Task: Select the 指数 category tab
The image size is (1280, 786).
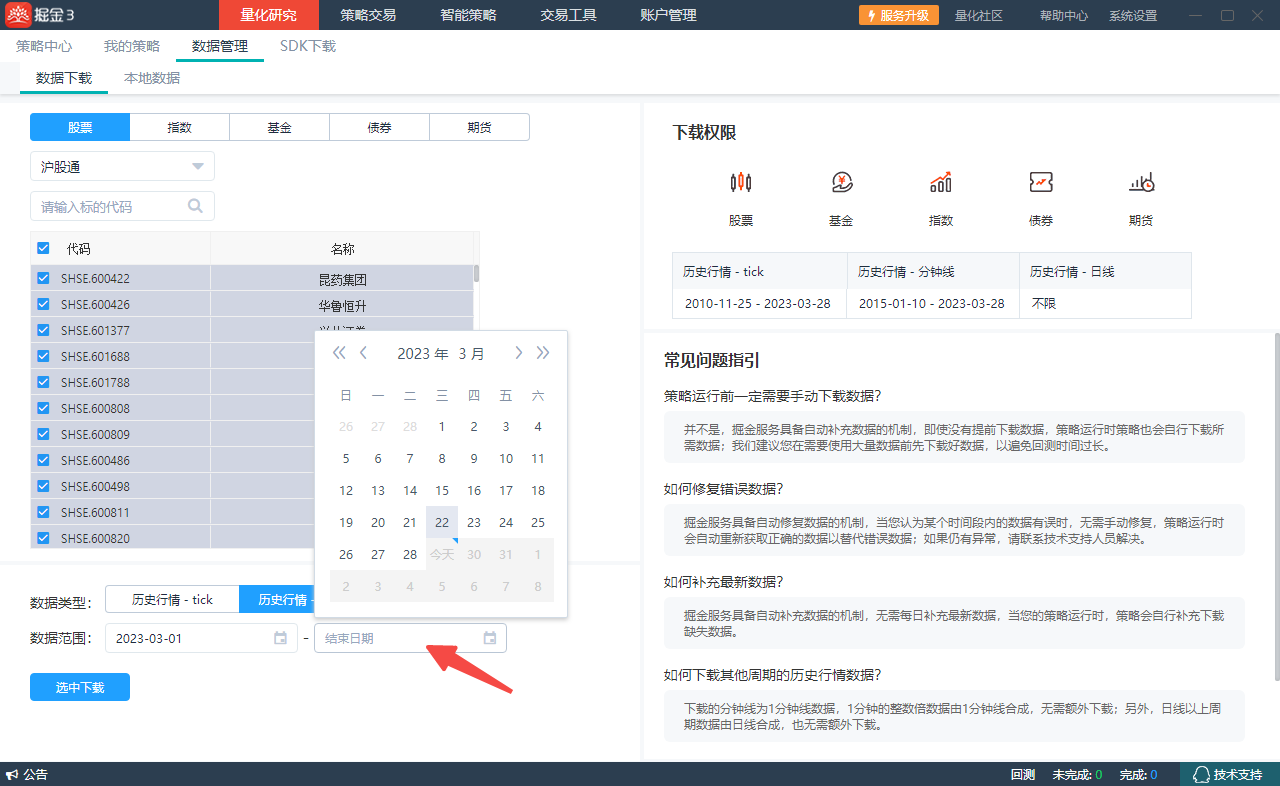Action: pyautogui.click(x=180, y=127)
